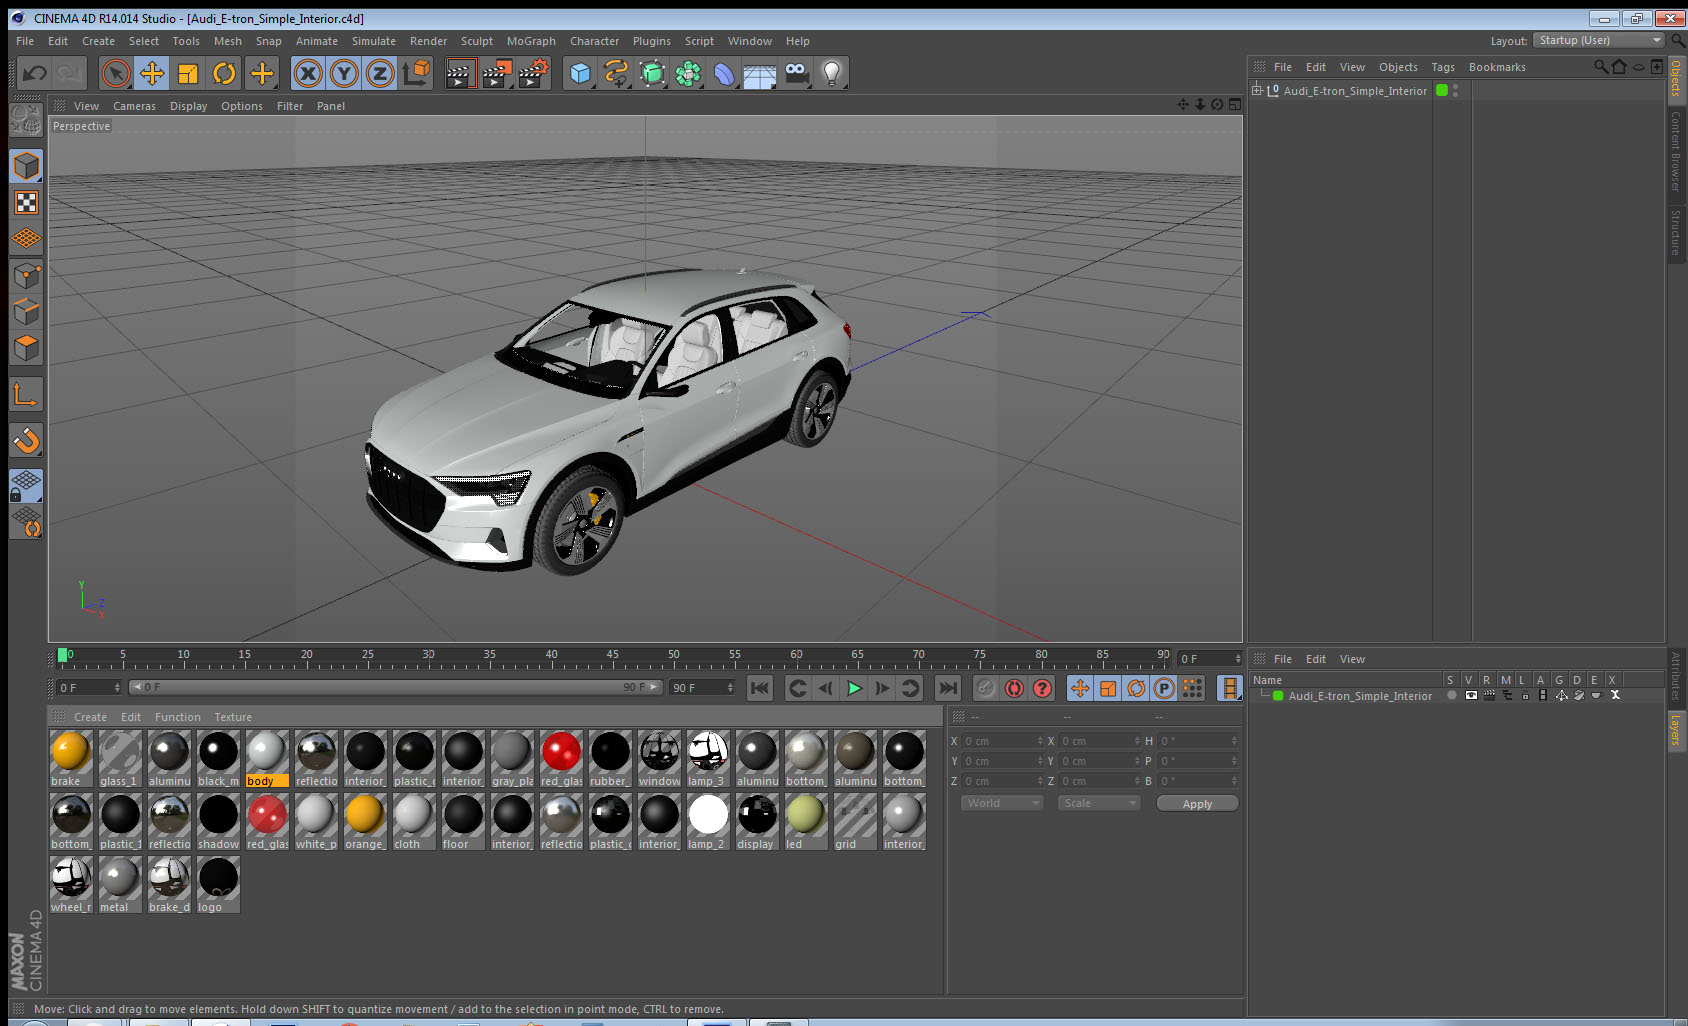Open the MoGraph menu
Viewport: 1688px width, 1026px height.
(x=531, y=41)
